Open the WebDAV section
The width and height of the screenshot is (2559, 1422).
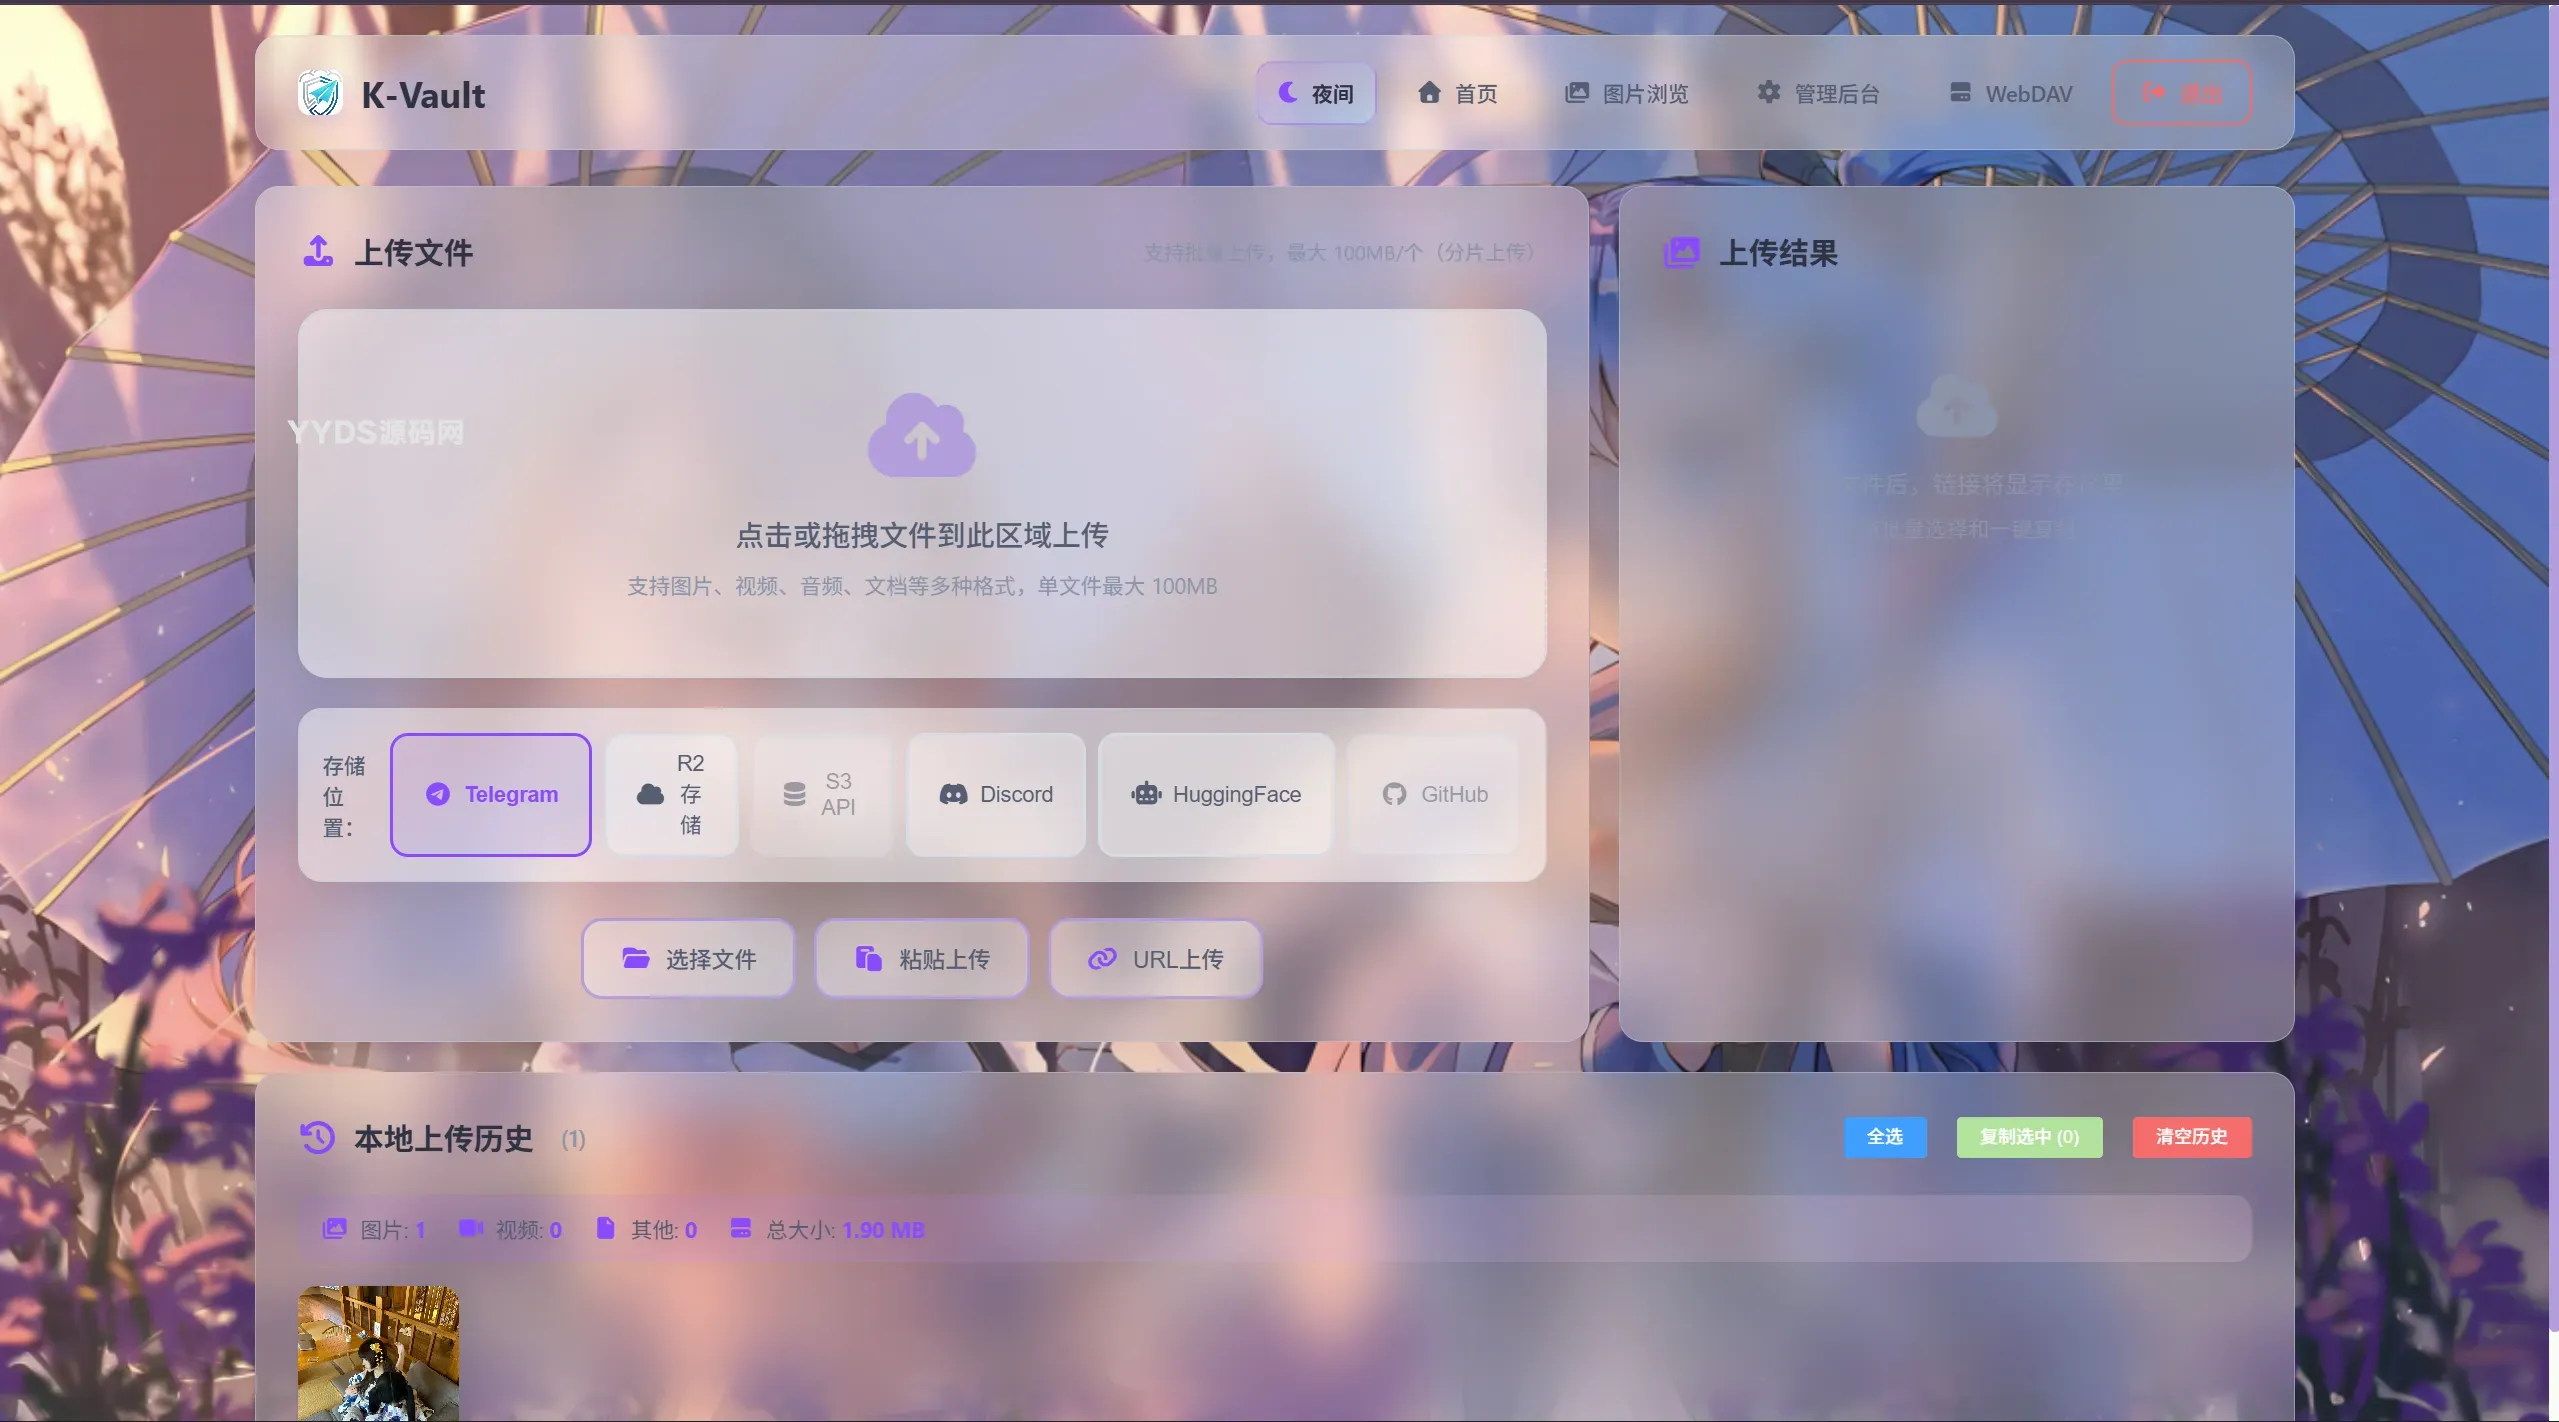coord(2009,93)
